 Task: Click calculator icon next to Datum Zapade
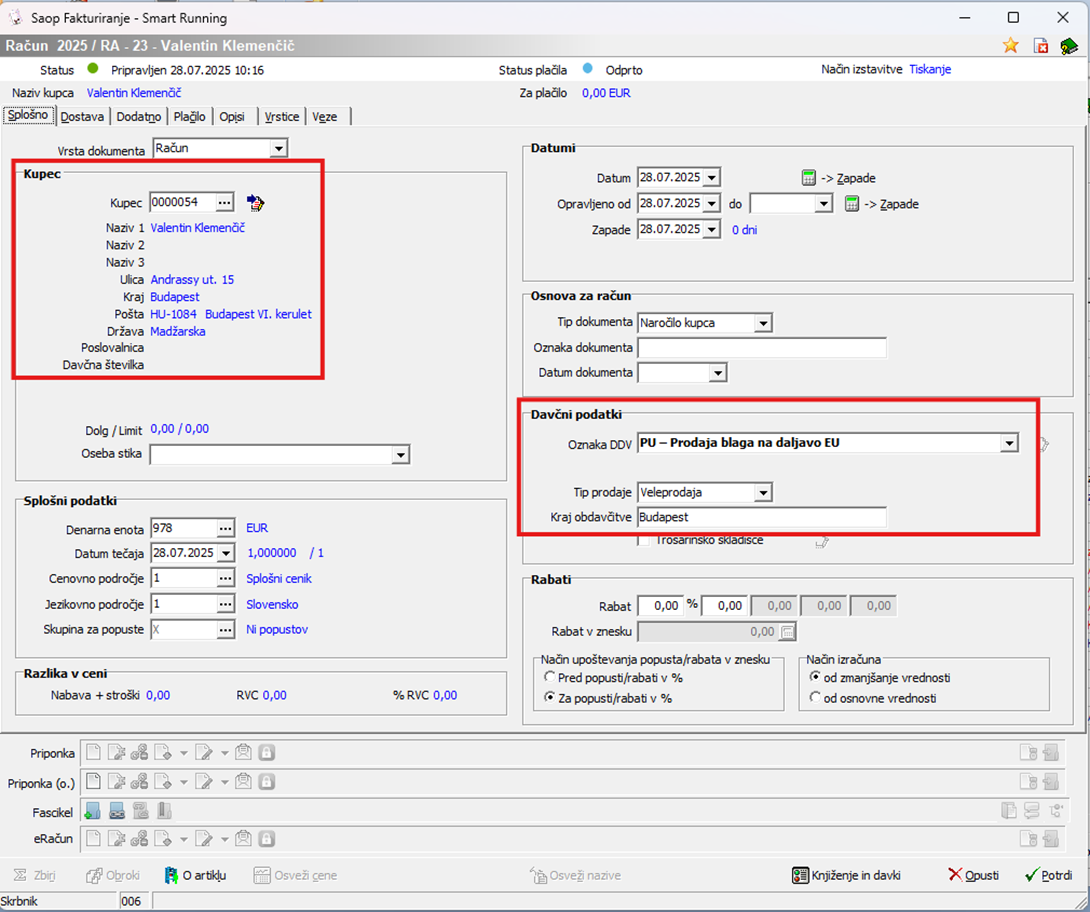(808, 178)
